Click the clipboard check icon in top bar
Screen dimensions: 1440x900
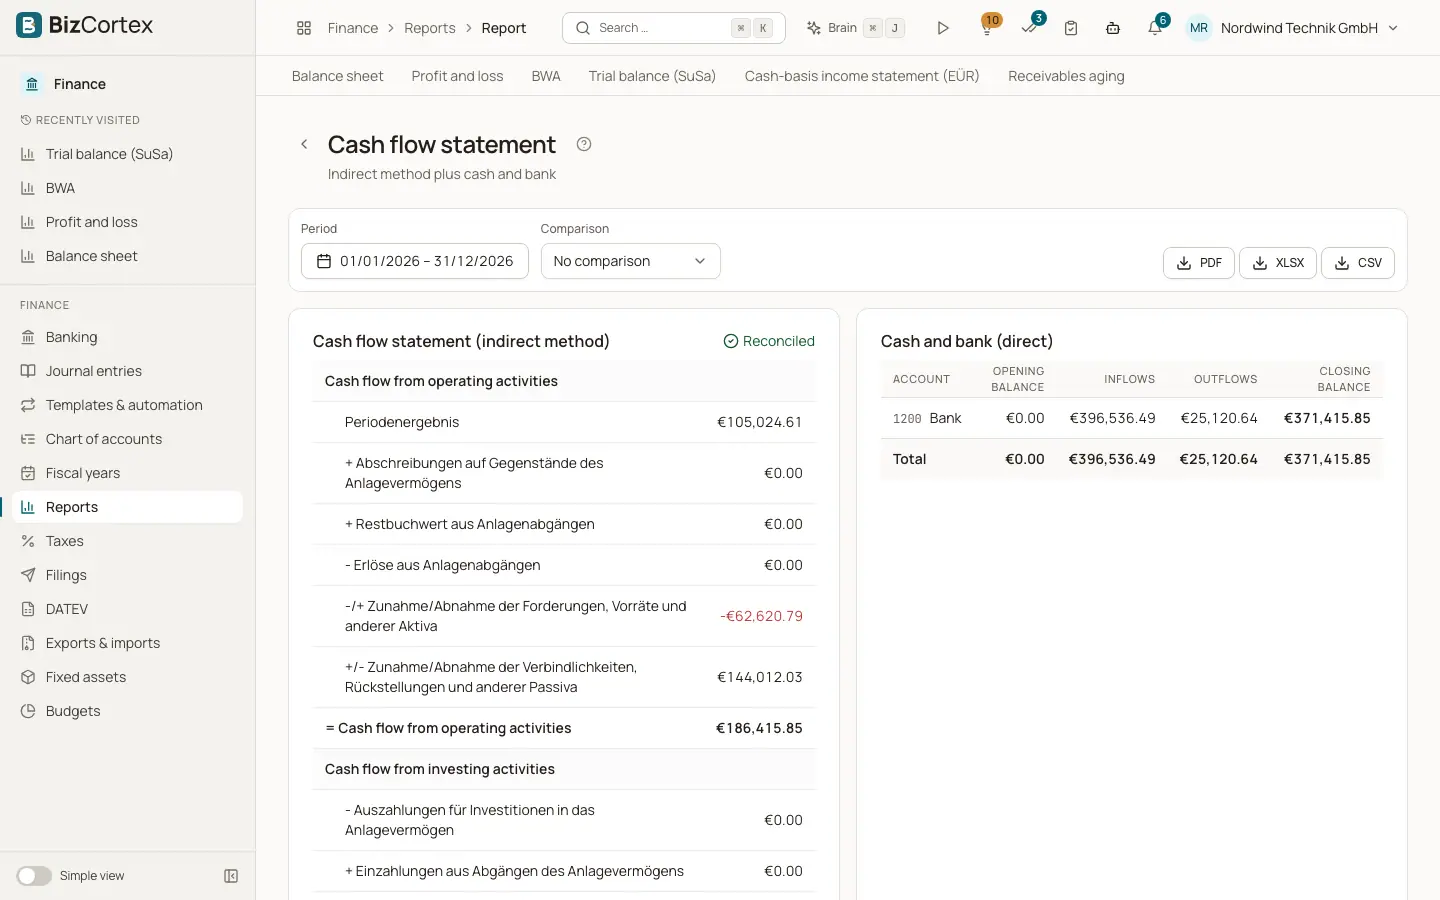click(x=1071, y=28)
